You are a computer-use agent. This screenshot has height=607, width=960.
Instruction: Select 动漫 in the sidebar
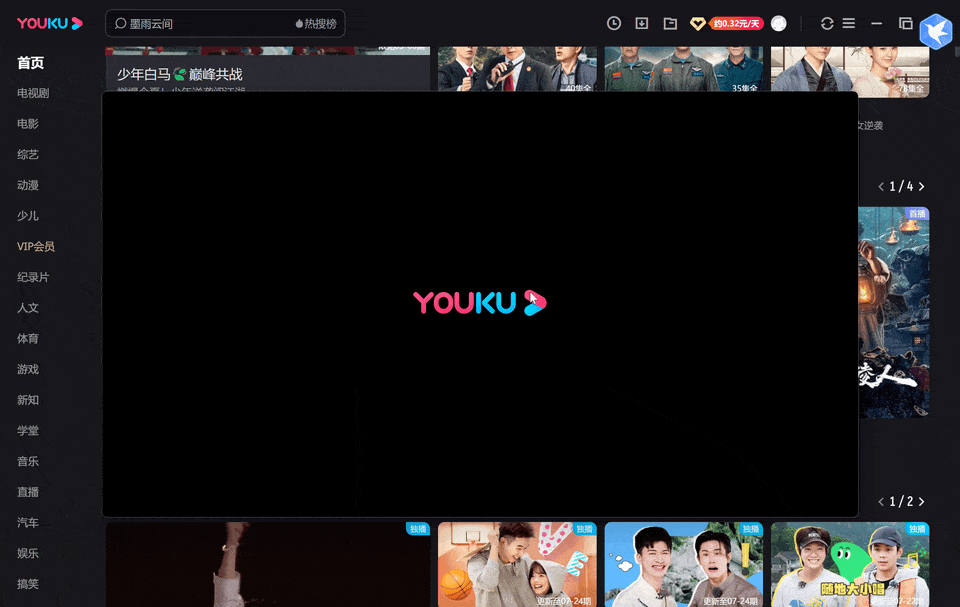click(x=28, y=185)
